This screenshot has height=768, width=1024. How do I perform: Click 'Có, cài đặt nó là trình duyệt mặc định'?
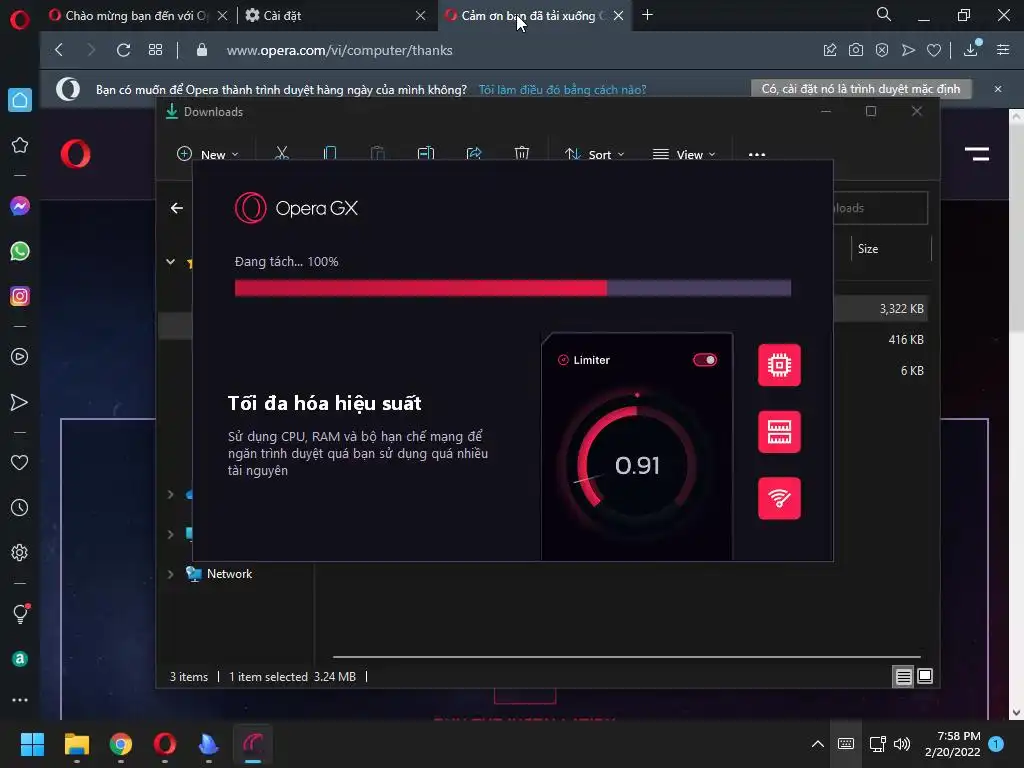[861, 89]
